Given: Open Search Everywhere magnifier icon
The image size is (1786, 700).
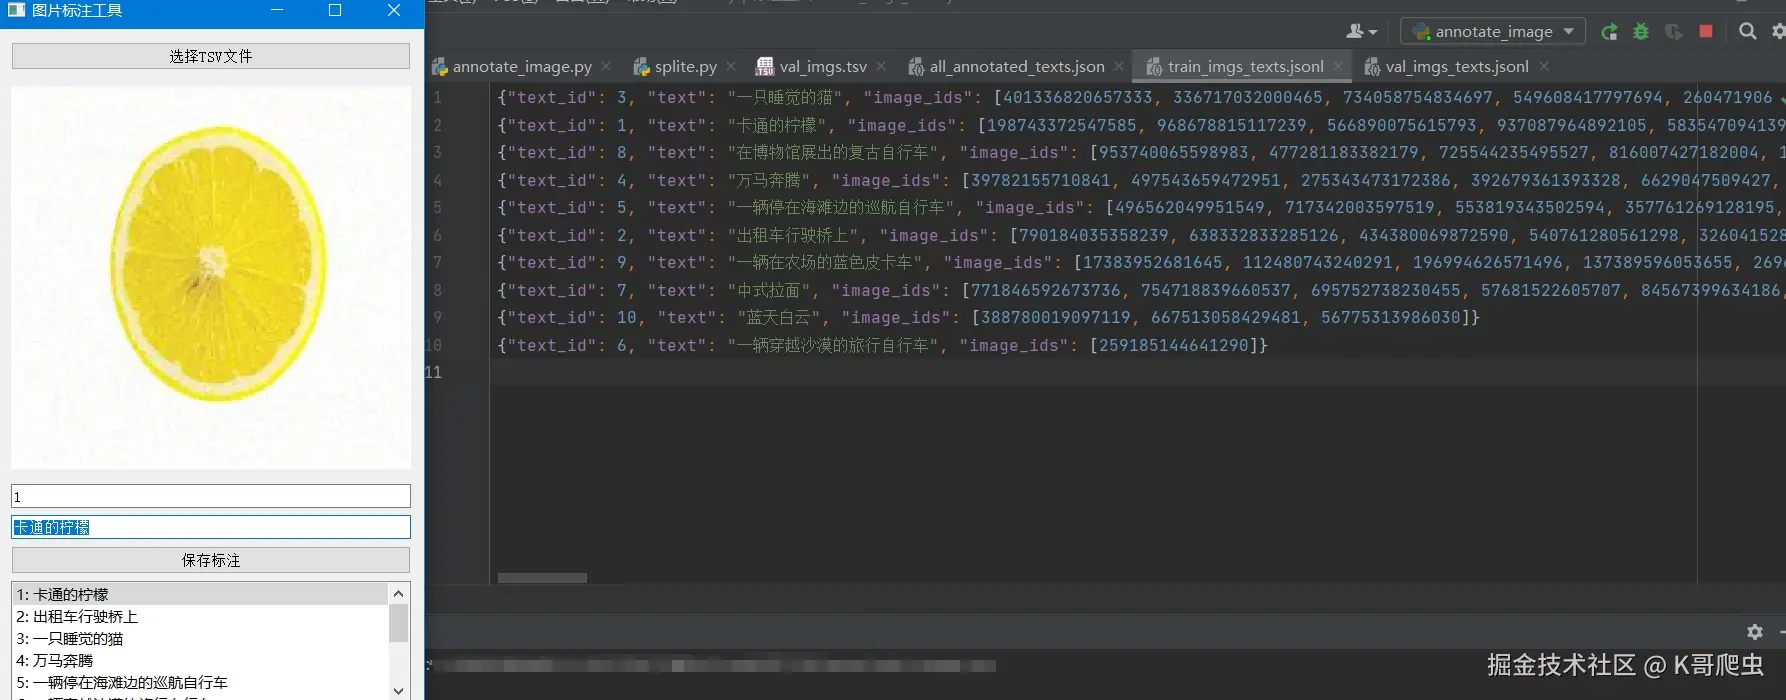Looking at the screenshot, I should (1747, 32).
